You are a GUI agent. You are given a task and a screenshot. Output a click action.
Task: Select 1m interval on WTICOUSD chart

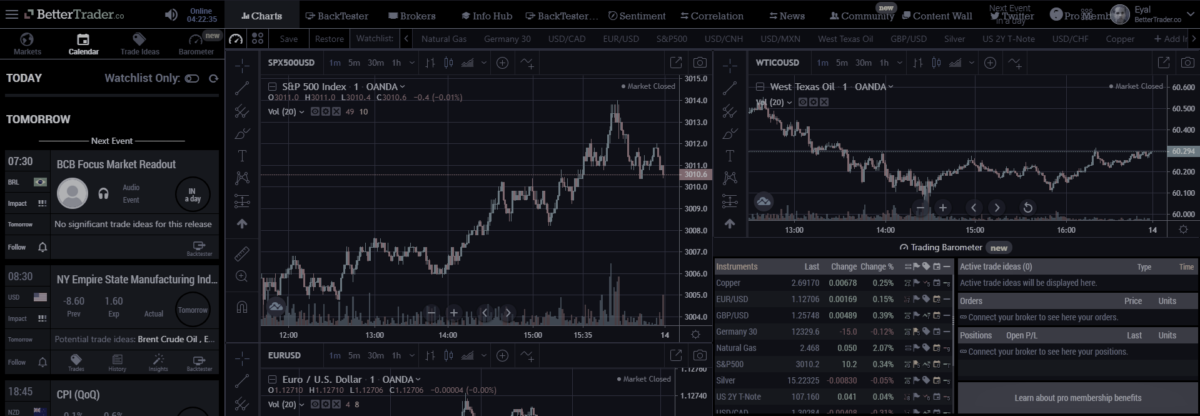click(x=822, y=62)
